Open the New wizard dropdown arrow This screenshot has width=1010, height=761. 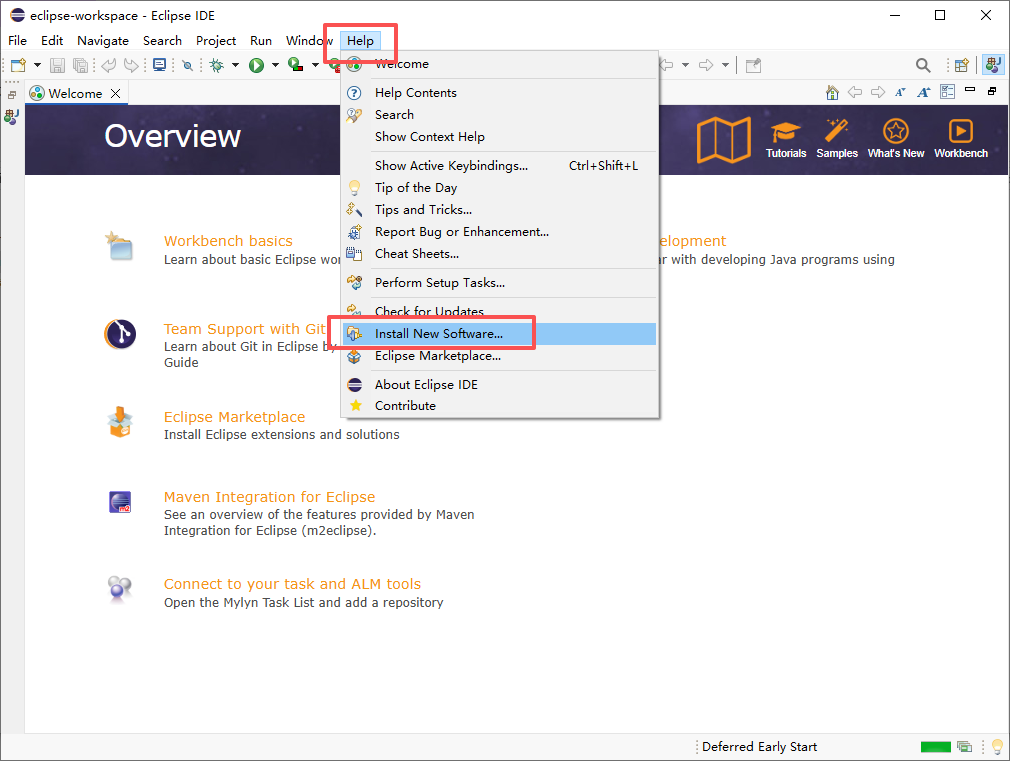pos(37,65)
